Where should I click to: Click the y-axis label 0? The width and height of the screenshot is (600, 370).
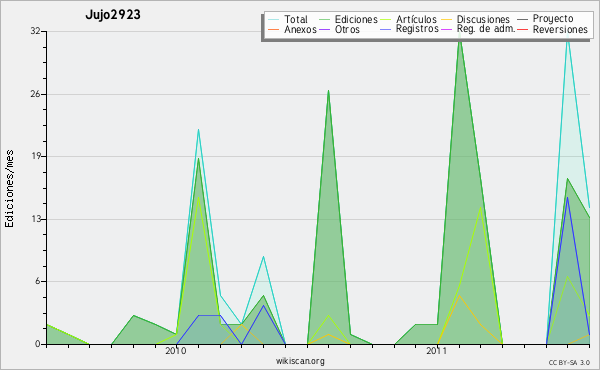click(x=38, y=344)
